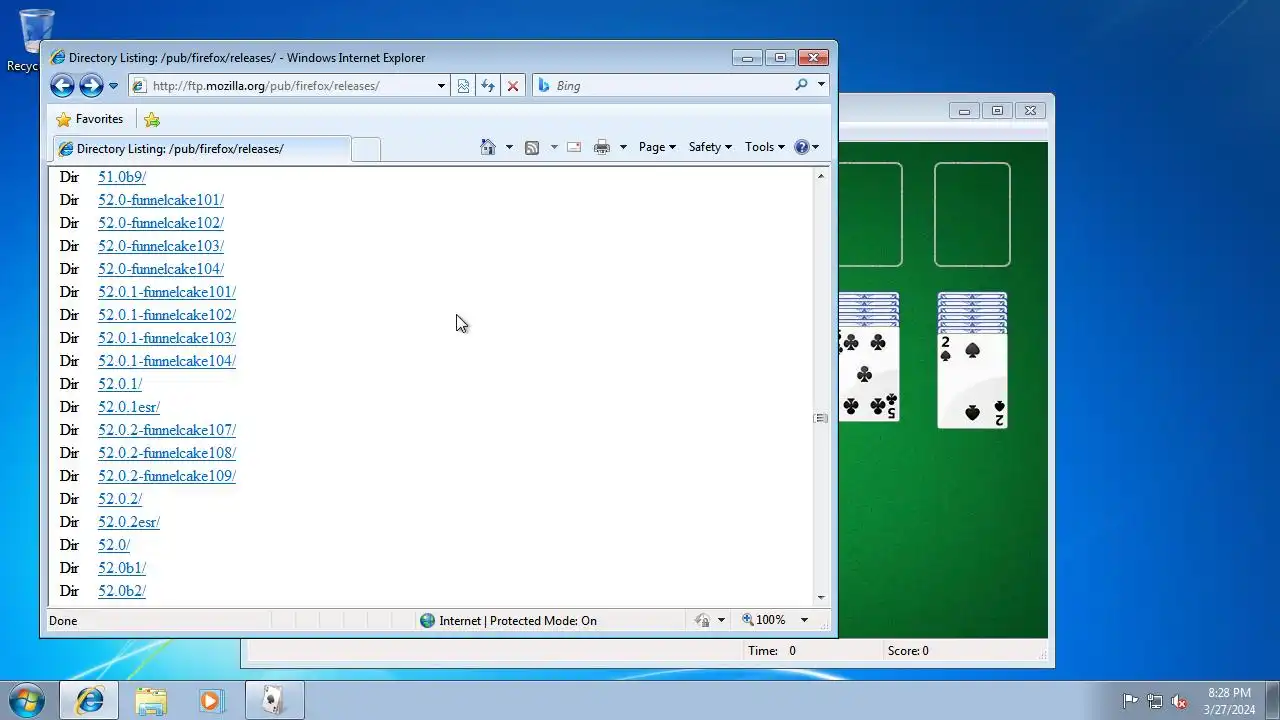Stop loading with the red X icon

click(x=513, y=86)
